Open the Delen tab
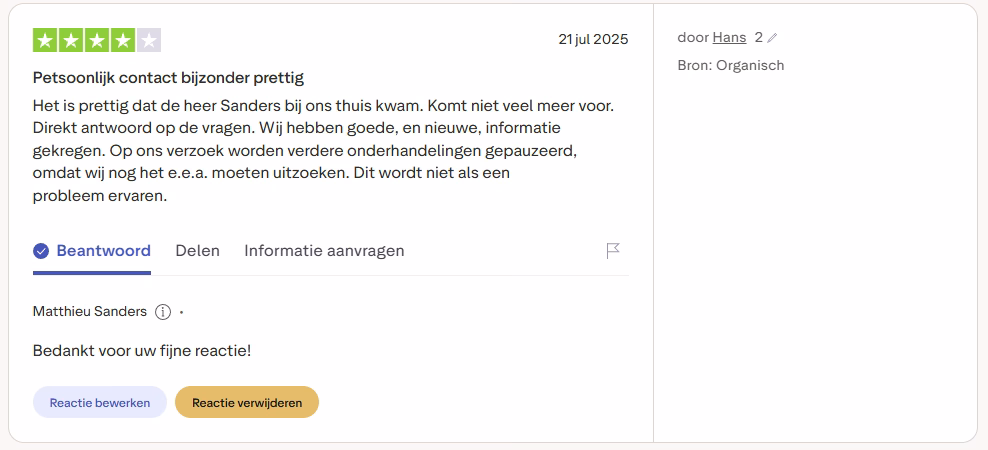988x450 pixels. point(197,251)
